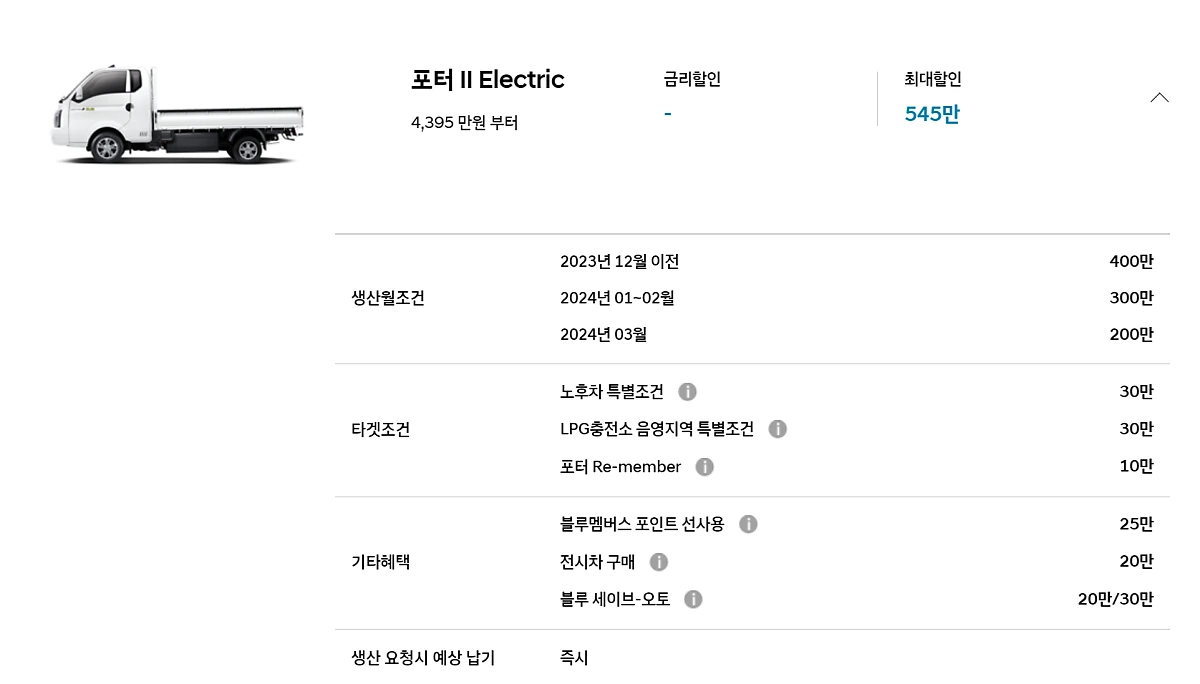
Task: Click info icon next to 노후차 특별조건
Action: pos(687,392)
